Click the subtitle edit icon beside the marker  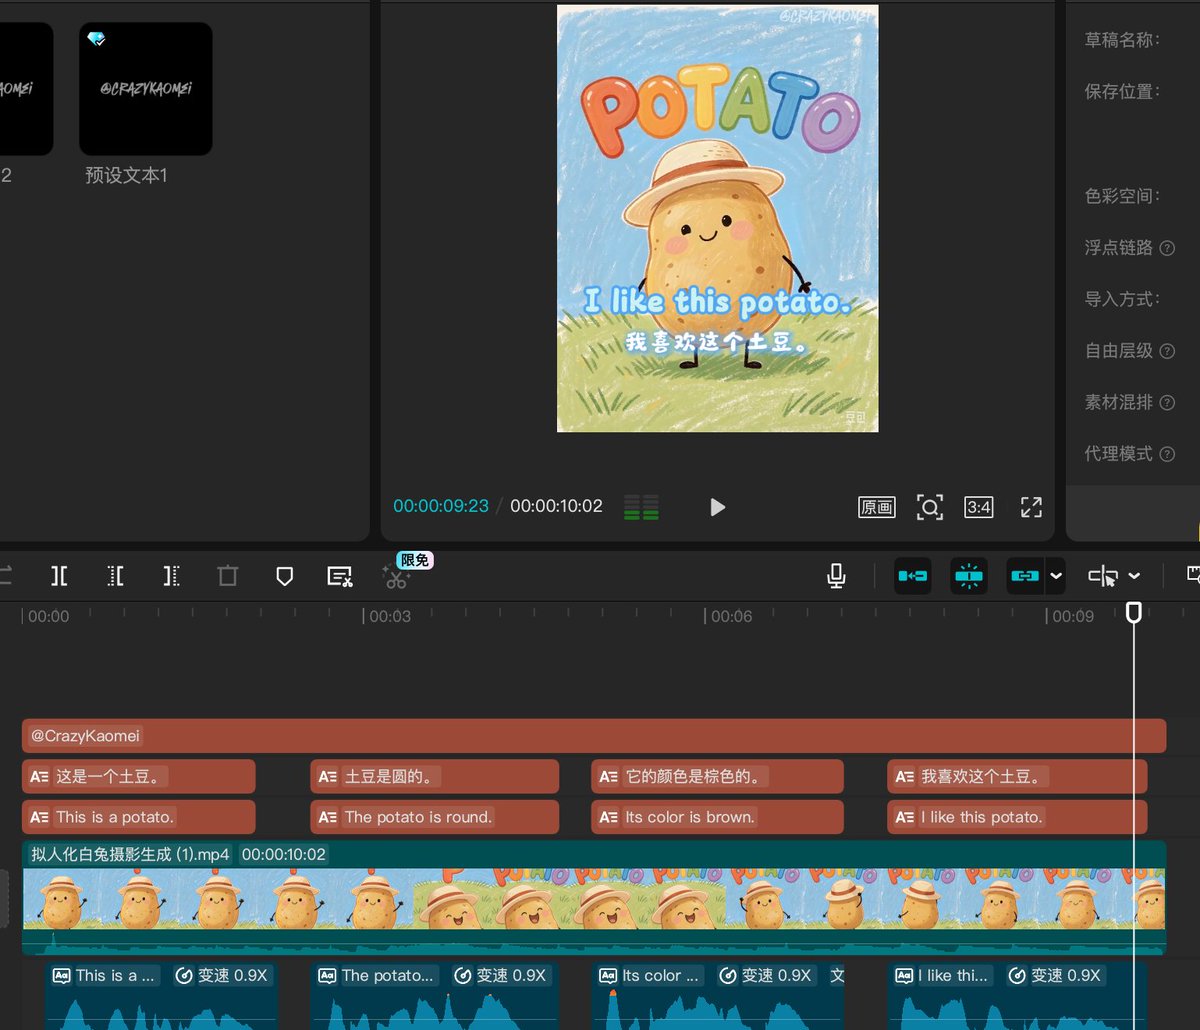(x=340, y=576)
